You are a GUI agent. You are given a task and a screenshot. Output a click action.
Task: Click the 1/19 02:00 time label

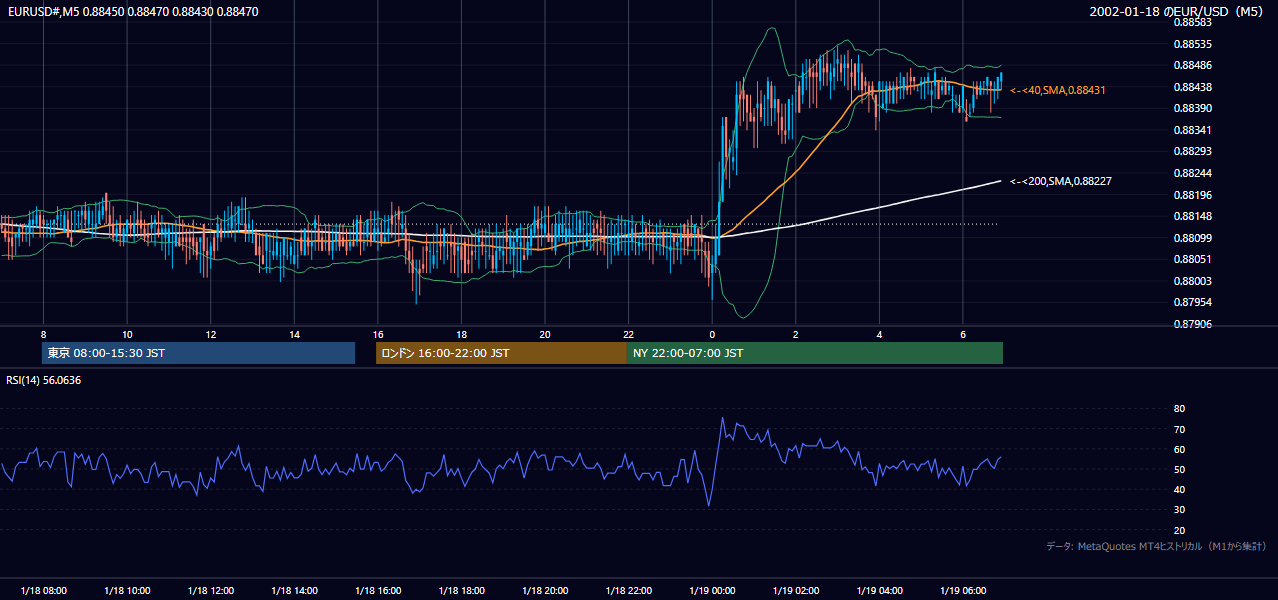pos(795,591)
